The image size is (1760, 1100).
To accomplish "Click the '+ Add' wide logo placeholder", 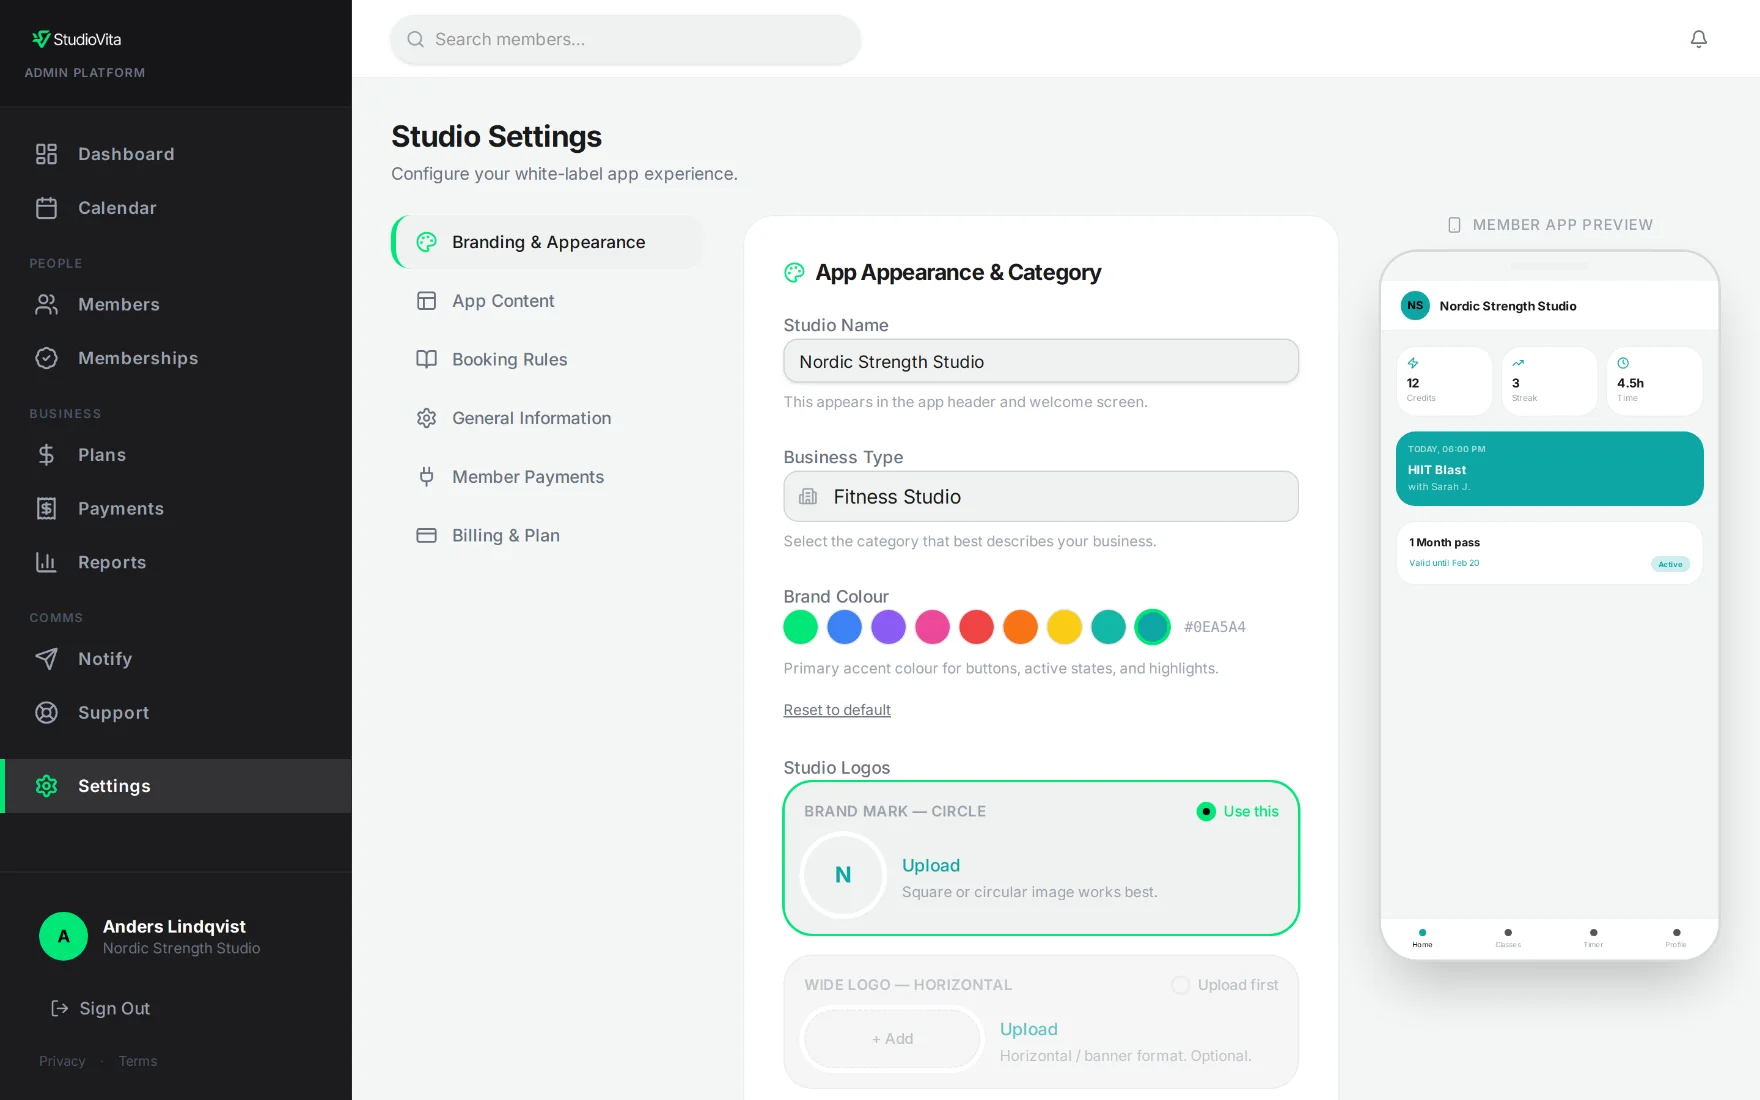I will pyautogui.click(x=892, y=1039).
